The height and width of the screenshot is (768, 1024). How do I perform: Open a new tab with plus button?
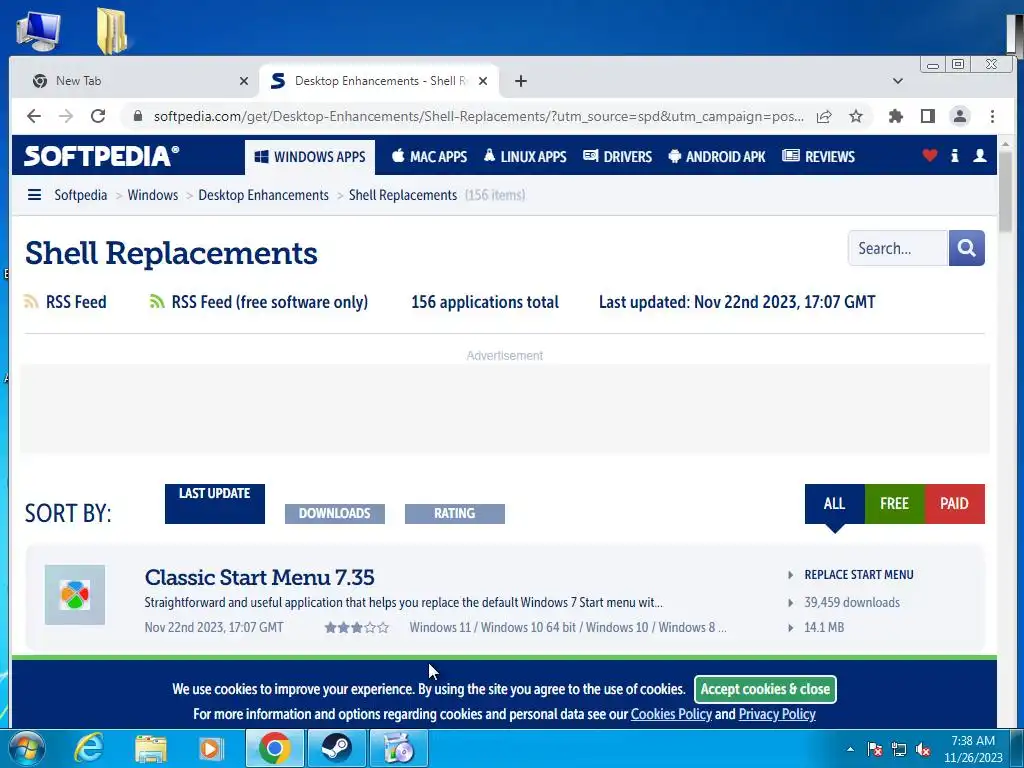[520, 81]
